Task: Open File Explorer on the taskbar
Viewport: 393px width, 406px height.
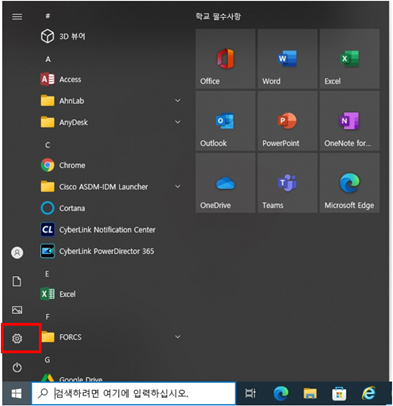Action: (310, 394)
